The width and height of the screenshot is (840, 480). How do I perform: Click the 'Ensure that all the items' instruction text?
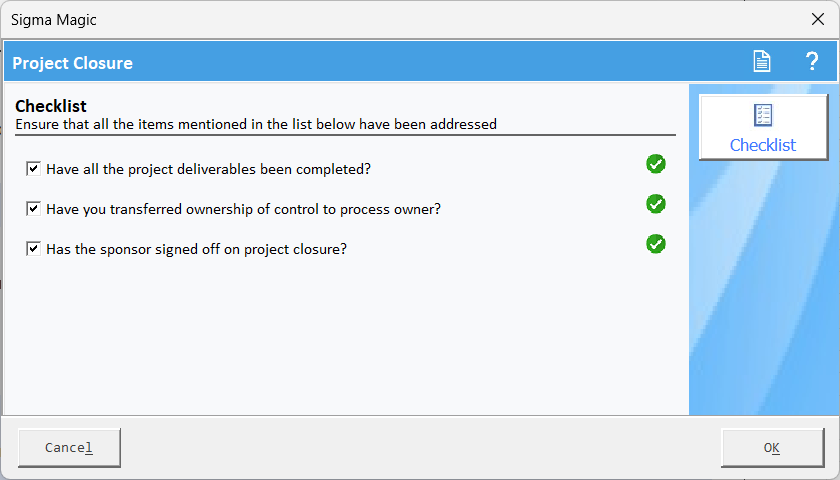pos(256,124)
